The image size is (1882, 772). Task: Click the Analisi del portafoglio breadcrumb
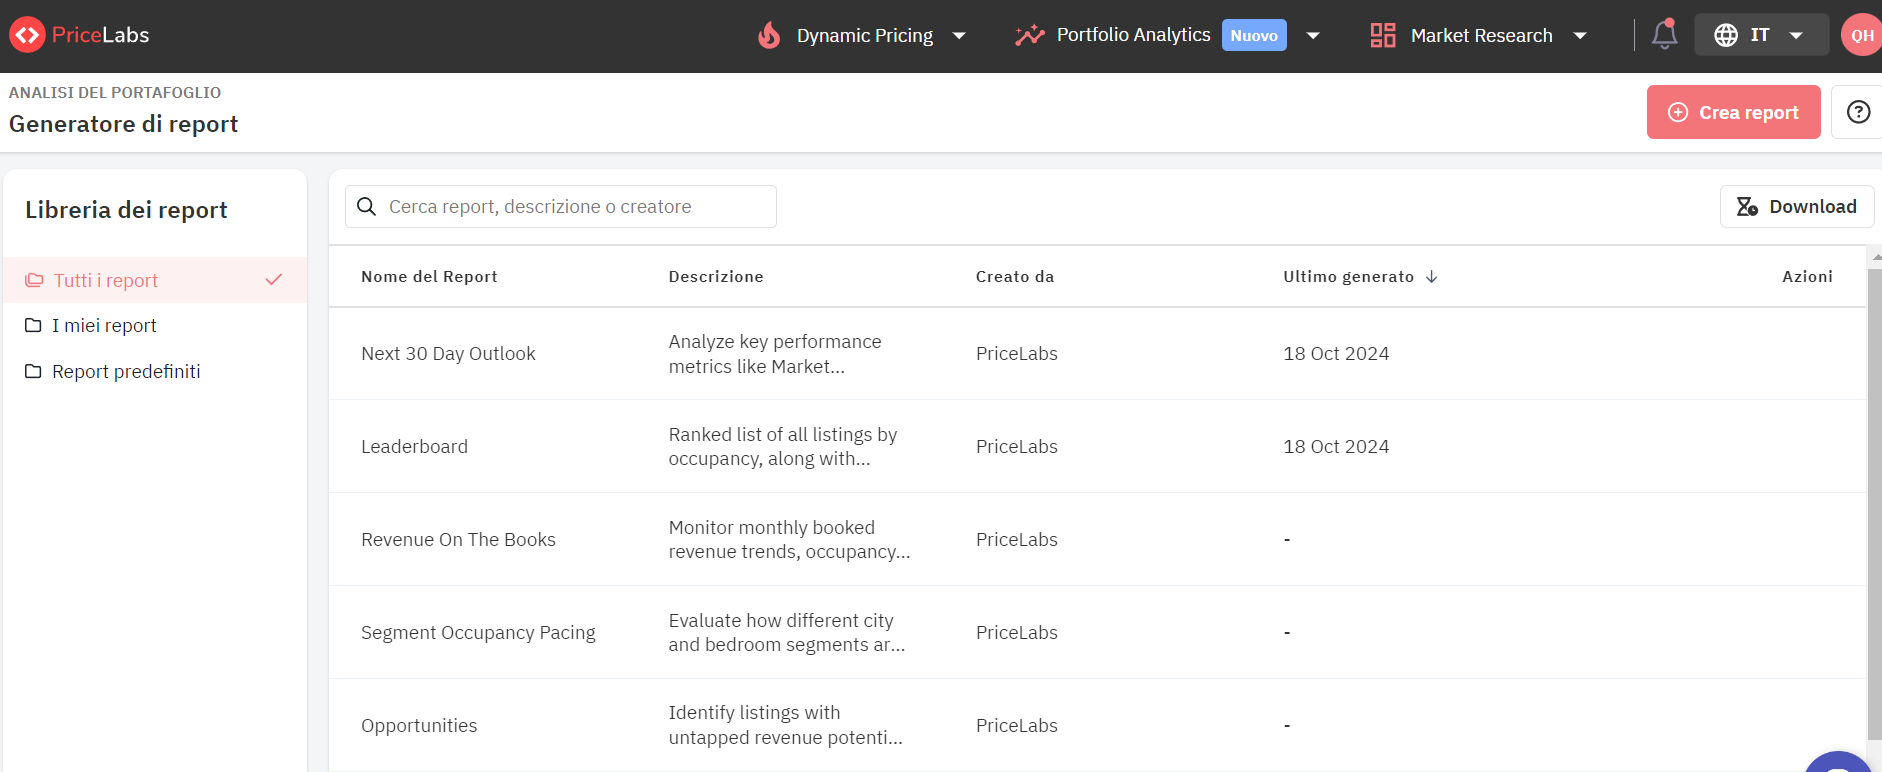click(x=115, y=92)
